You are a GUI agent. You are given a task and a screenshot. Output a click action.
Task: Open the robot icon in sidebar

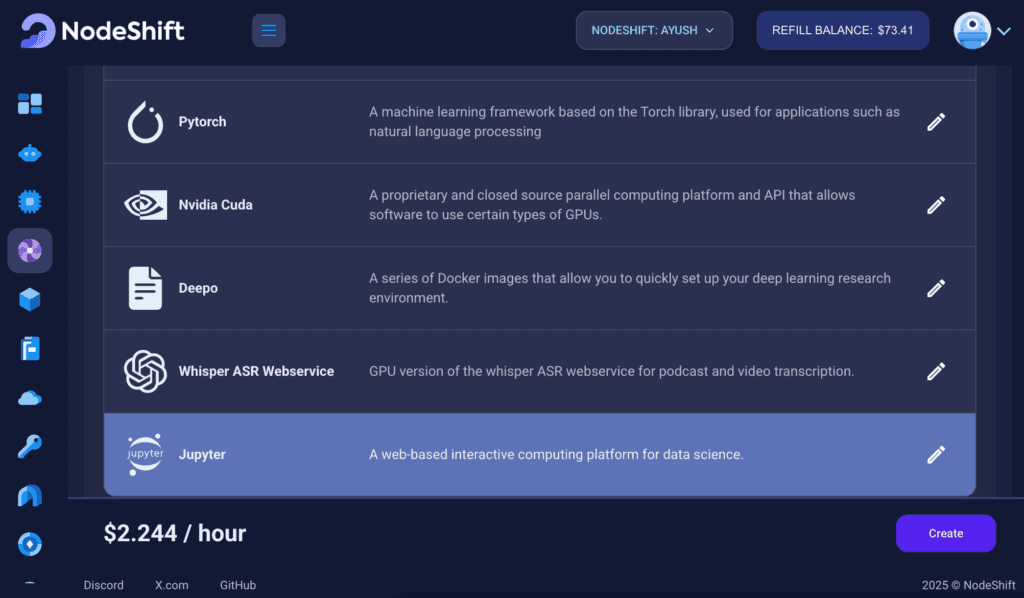pos(30,153)
